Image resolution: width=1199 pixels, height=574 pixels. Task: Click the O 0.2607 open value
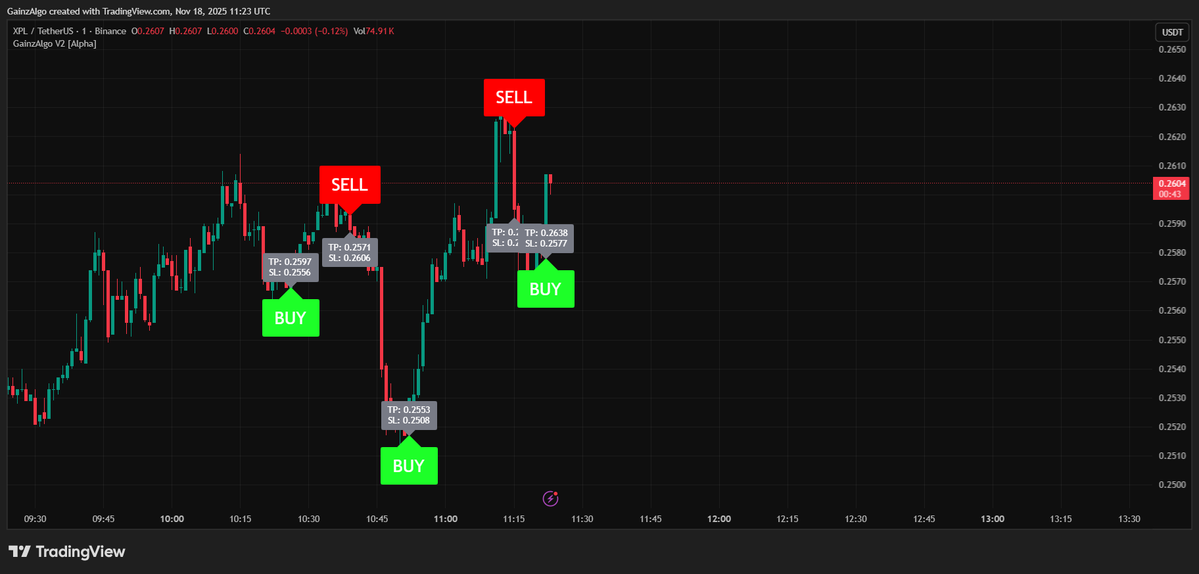coord(149,31)
